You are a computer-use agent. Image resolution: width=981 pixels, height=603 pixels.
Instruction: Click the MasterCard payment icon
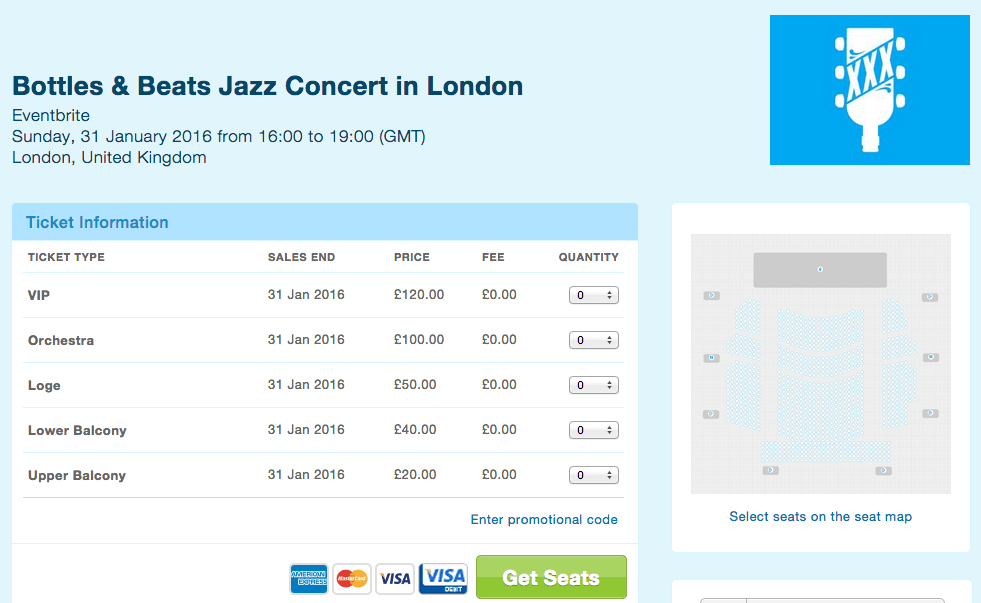352,579
